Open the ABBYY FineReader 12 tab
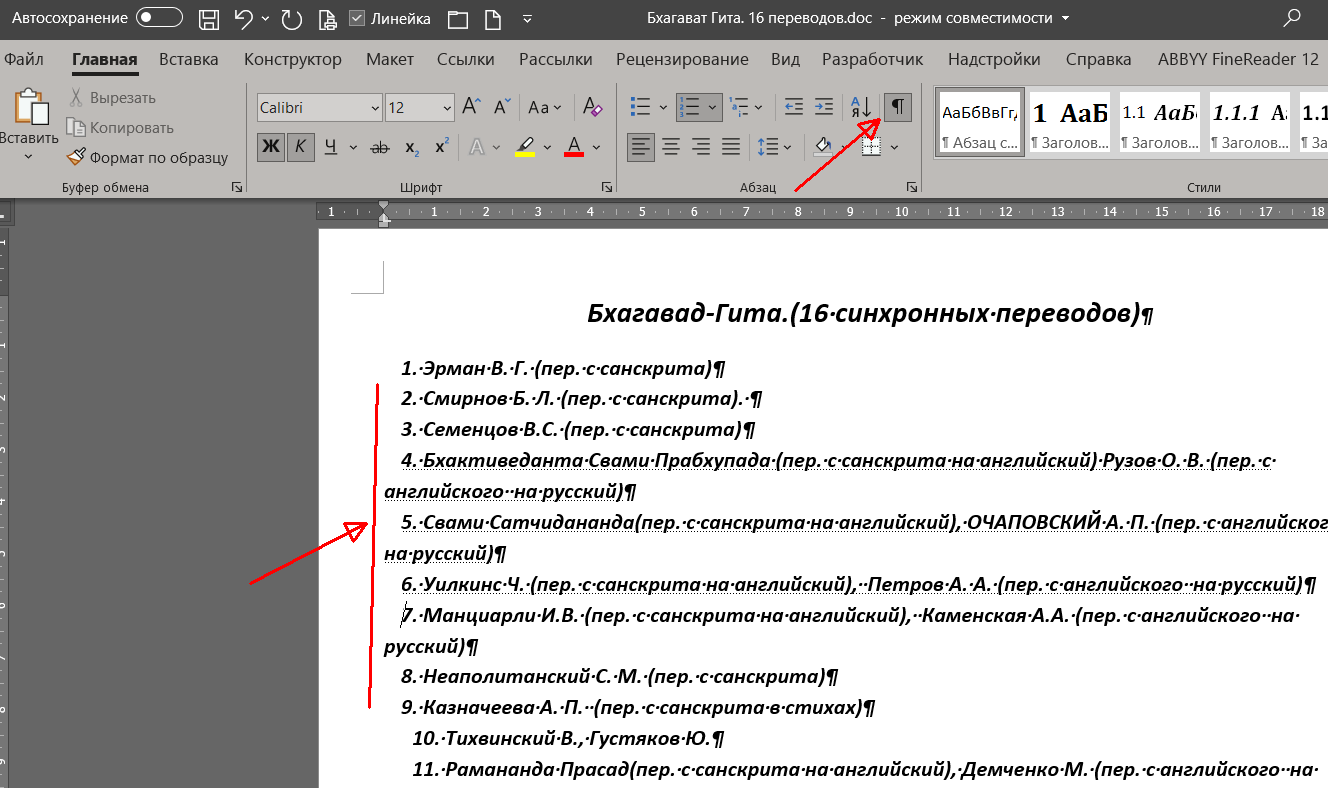The height and width of the screenshot is (788, 1328). pos(1238,59)
